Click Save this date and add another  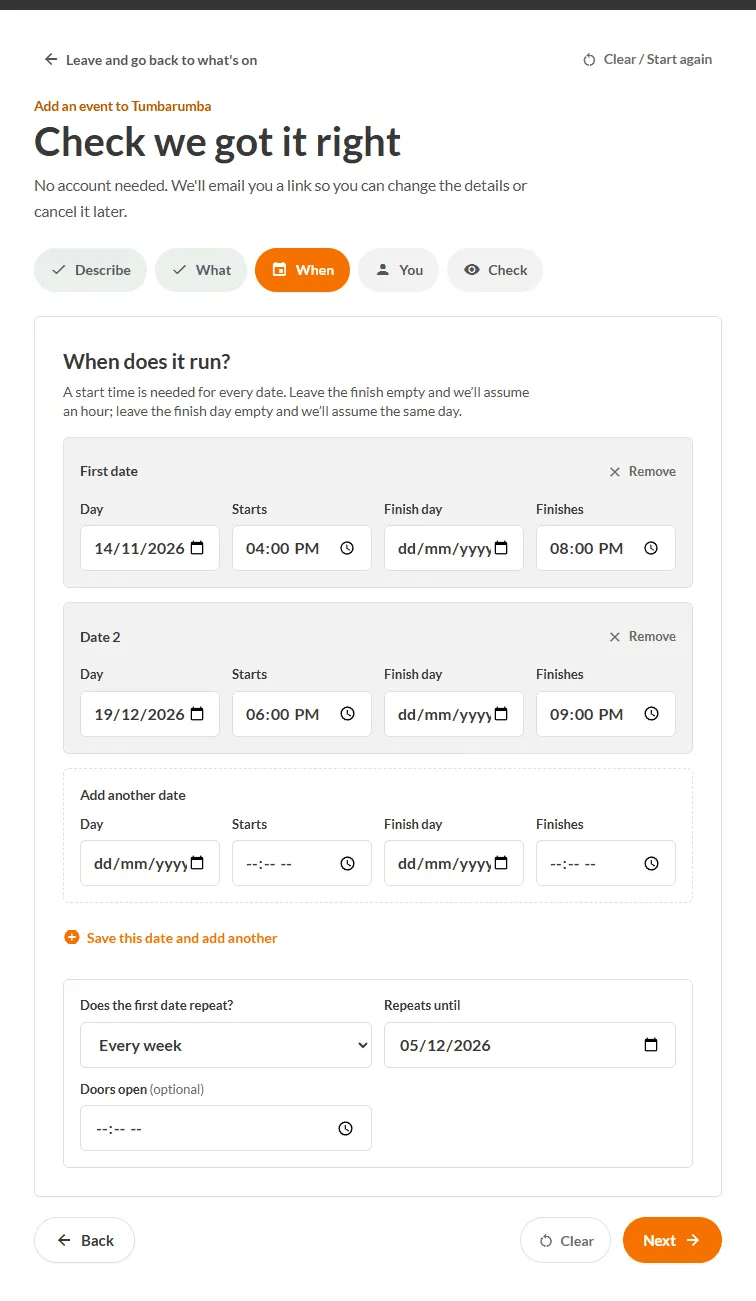coord(170,938)
